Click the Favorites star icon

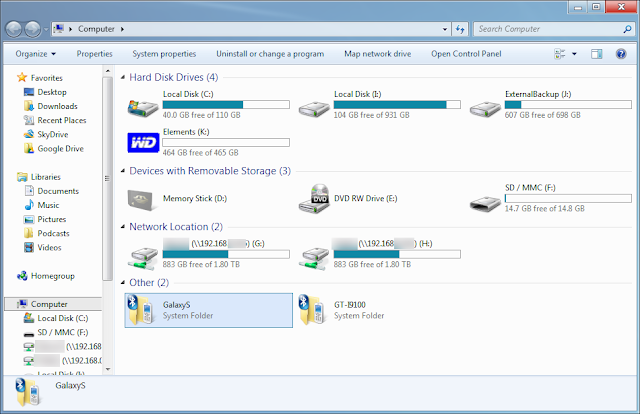pyautogui.click(x=22, y=78)
